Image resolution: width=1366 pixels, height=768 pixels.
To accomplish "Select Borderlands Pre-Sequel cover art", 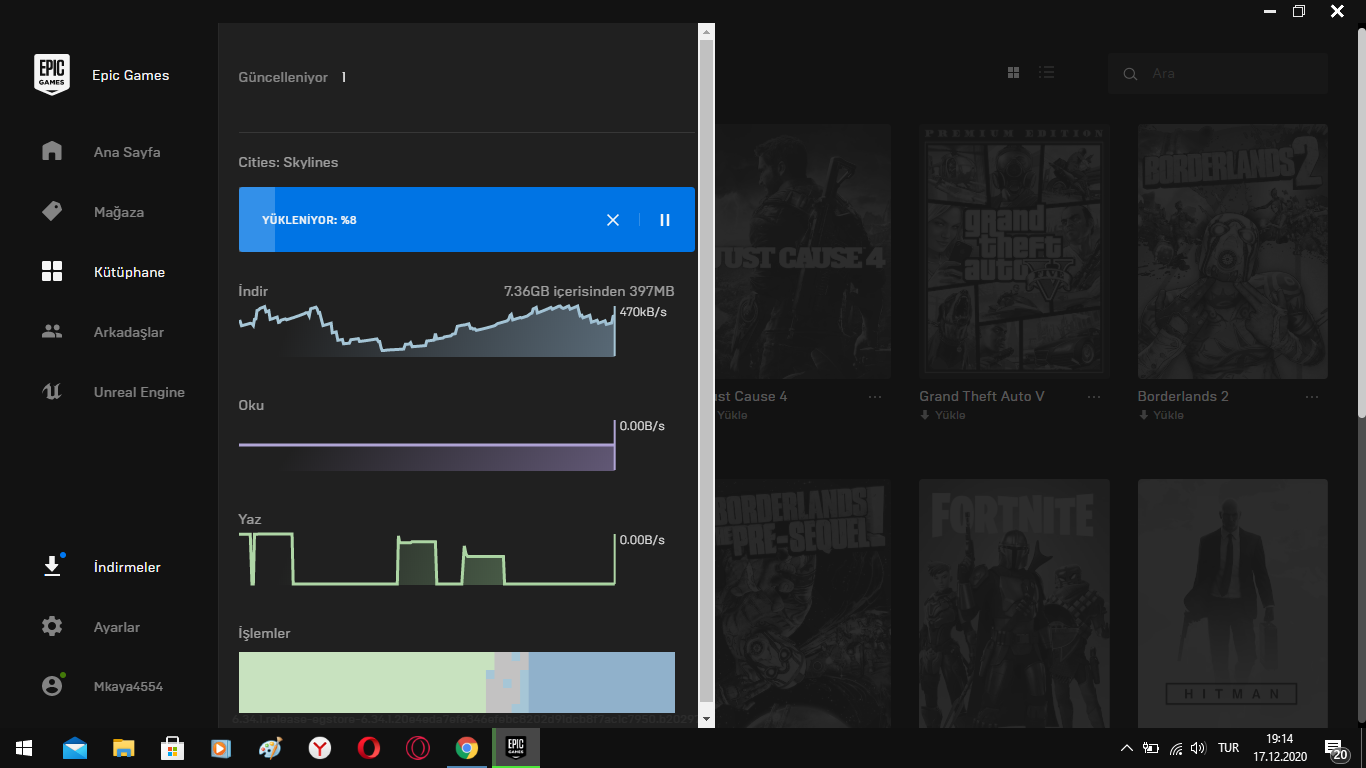I will [x=803, y=604].
